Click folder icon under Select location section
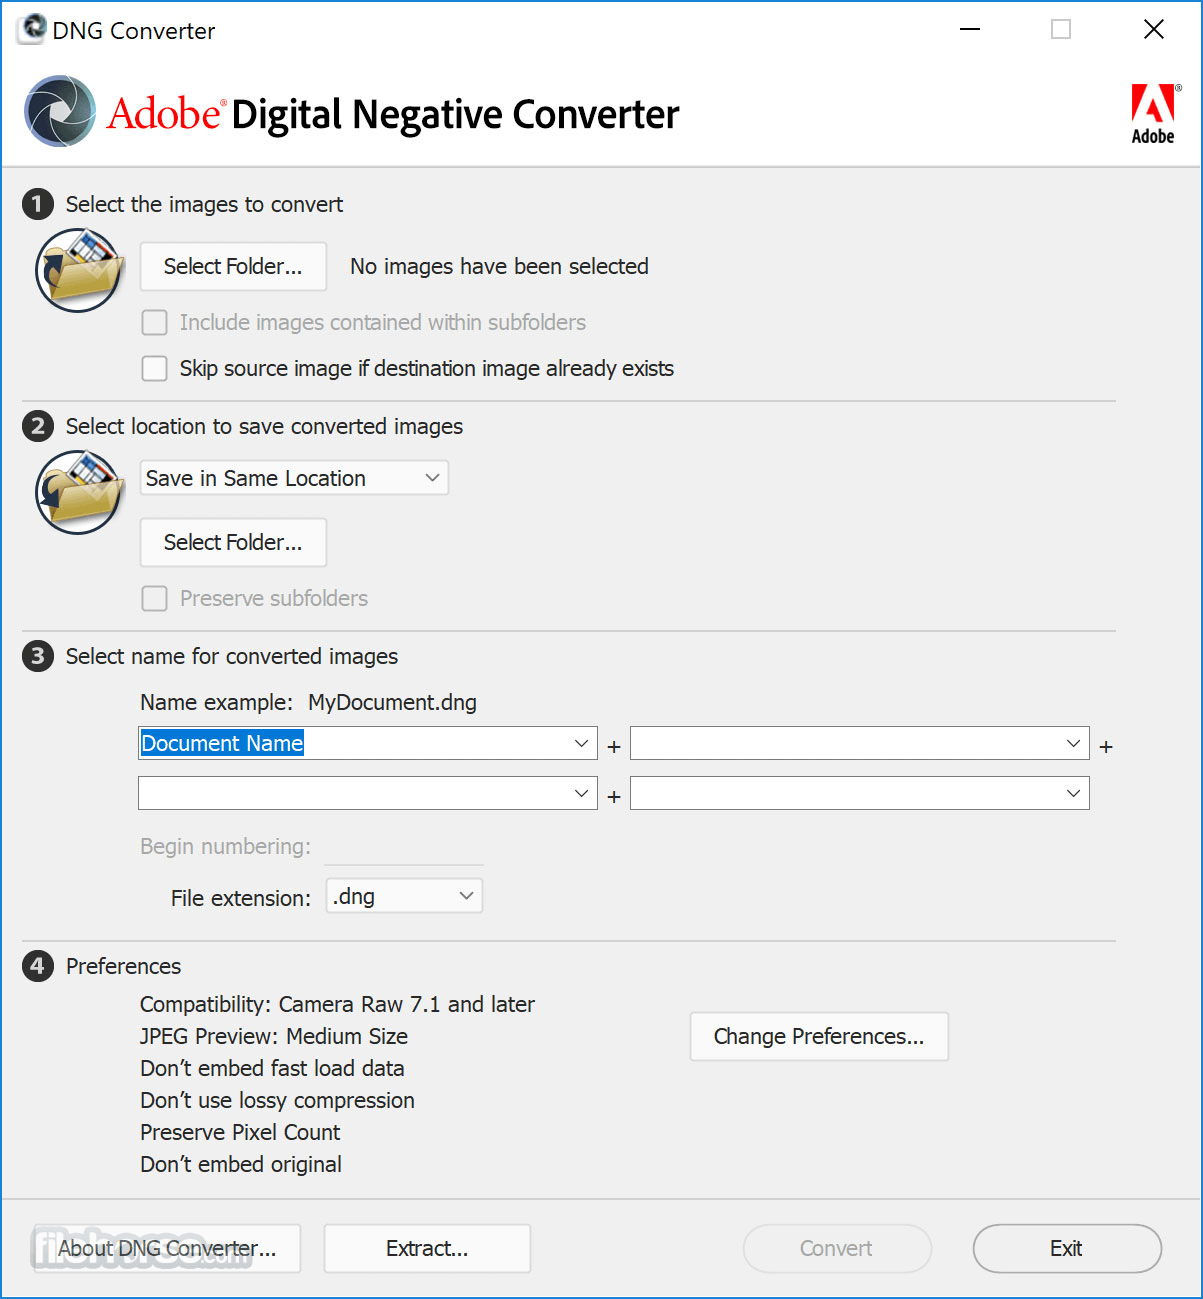Viewport: 1203px width, 1299px height. [x=80, y=491]
